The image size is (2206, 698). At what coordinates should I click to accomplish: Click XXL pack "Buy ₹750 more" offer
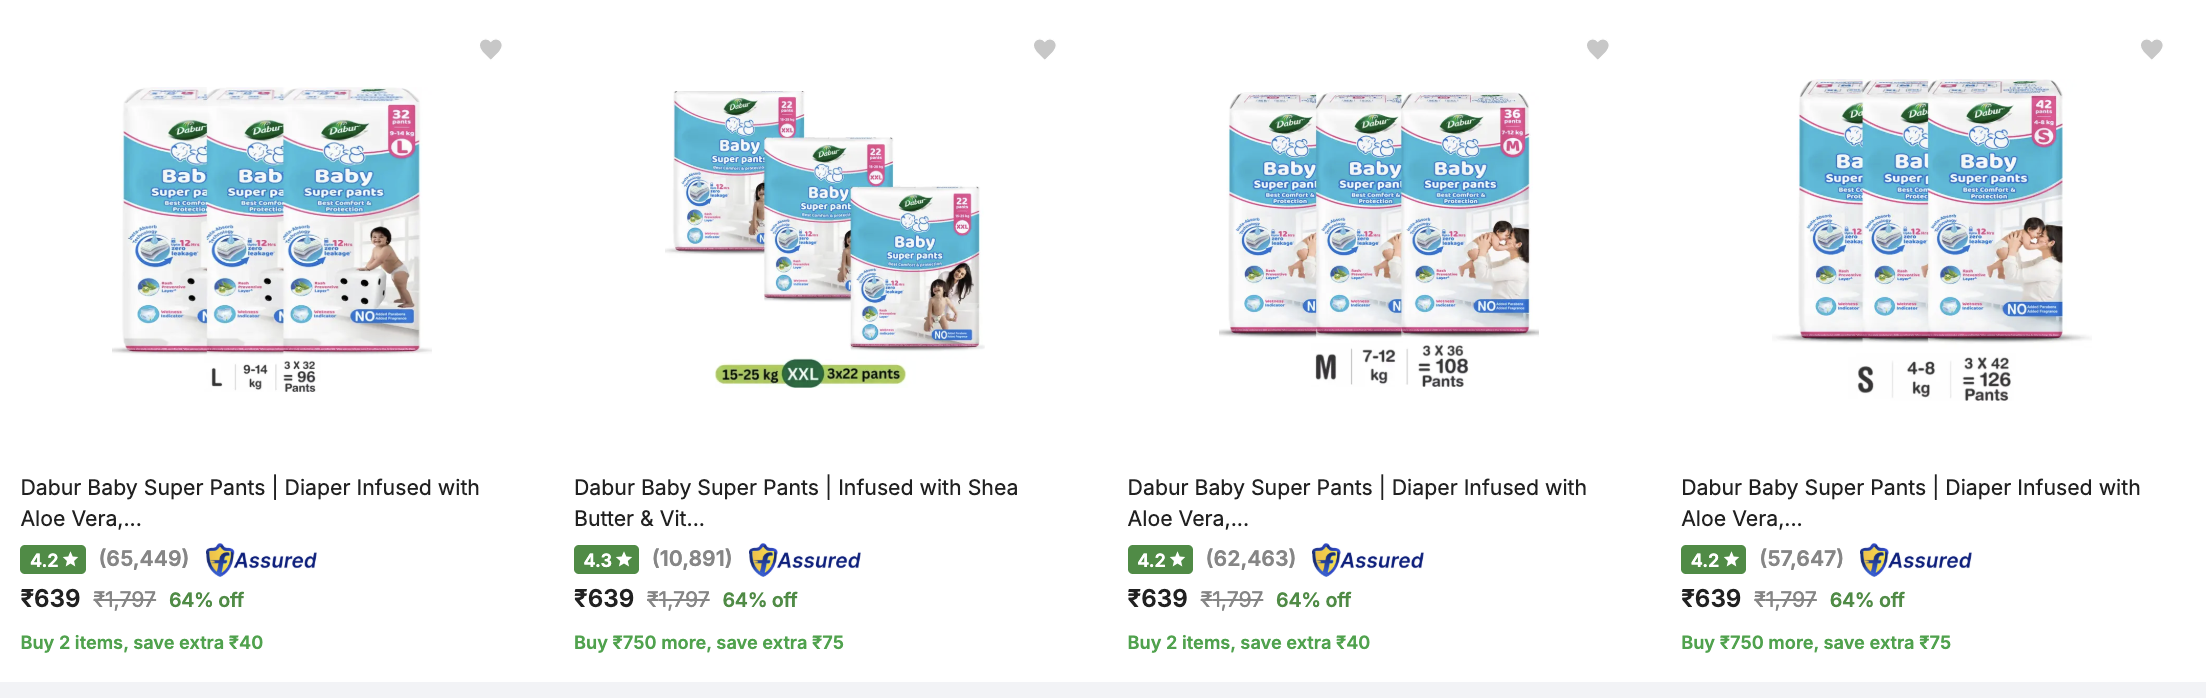click(x=708, y=643)
